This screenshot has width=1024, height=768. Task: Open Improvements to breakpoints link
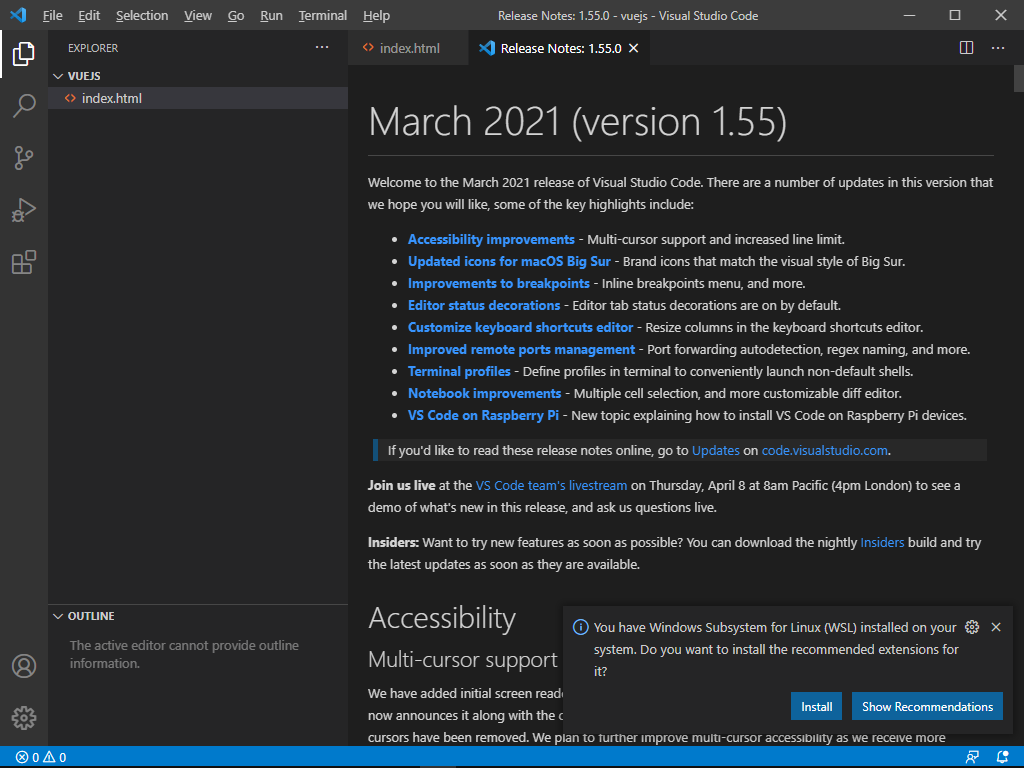[499, 283]
